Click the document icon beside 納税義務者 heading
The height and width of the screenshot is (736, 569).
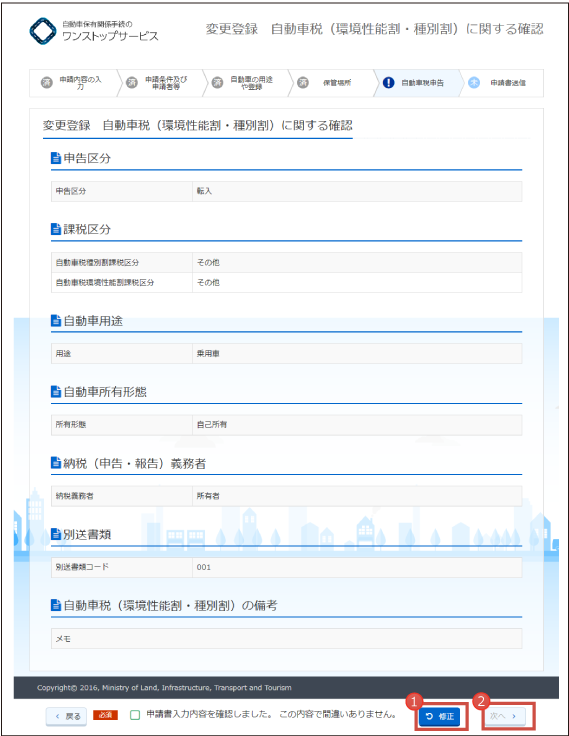[x=56, y=463]
